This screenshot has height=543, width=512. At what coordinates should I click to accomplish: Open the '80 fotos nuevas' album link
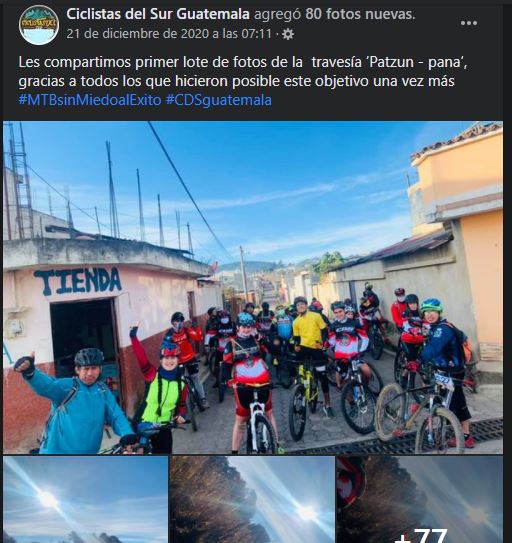(x=360, y=14)
